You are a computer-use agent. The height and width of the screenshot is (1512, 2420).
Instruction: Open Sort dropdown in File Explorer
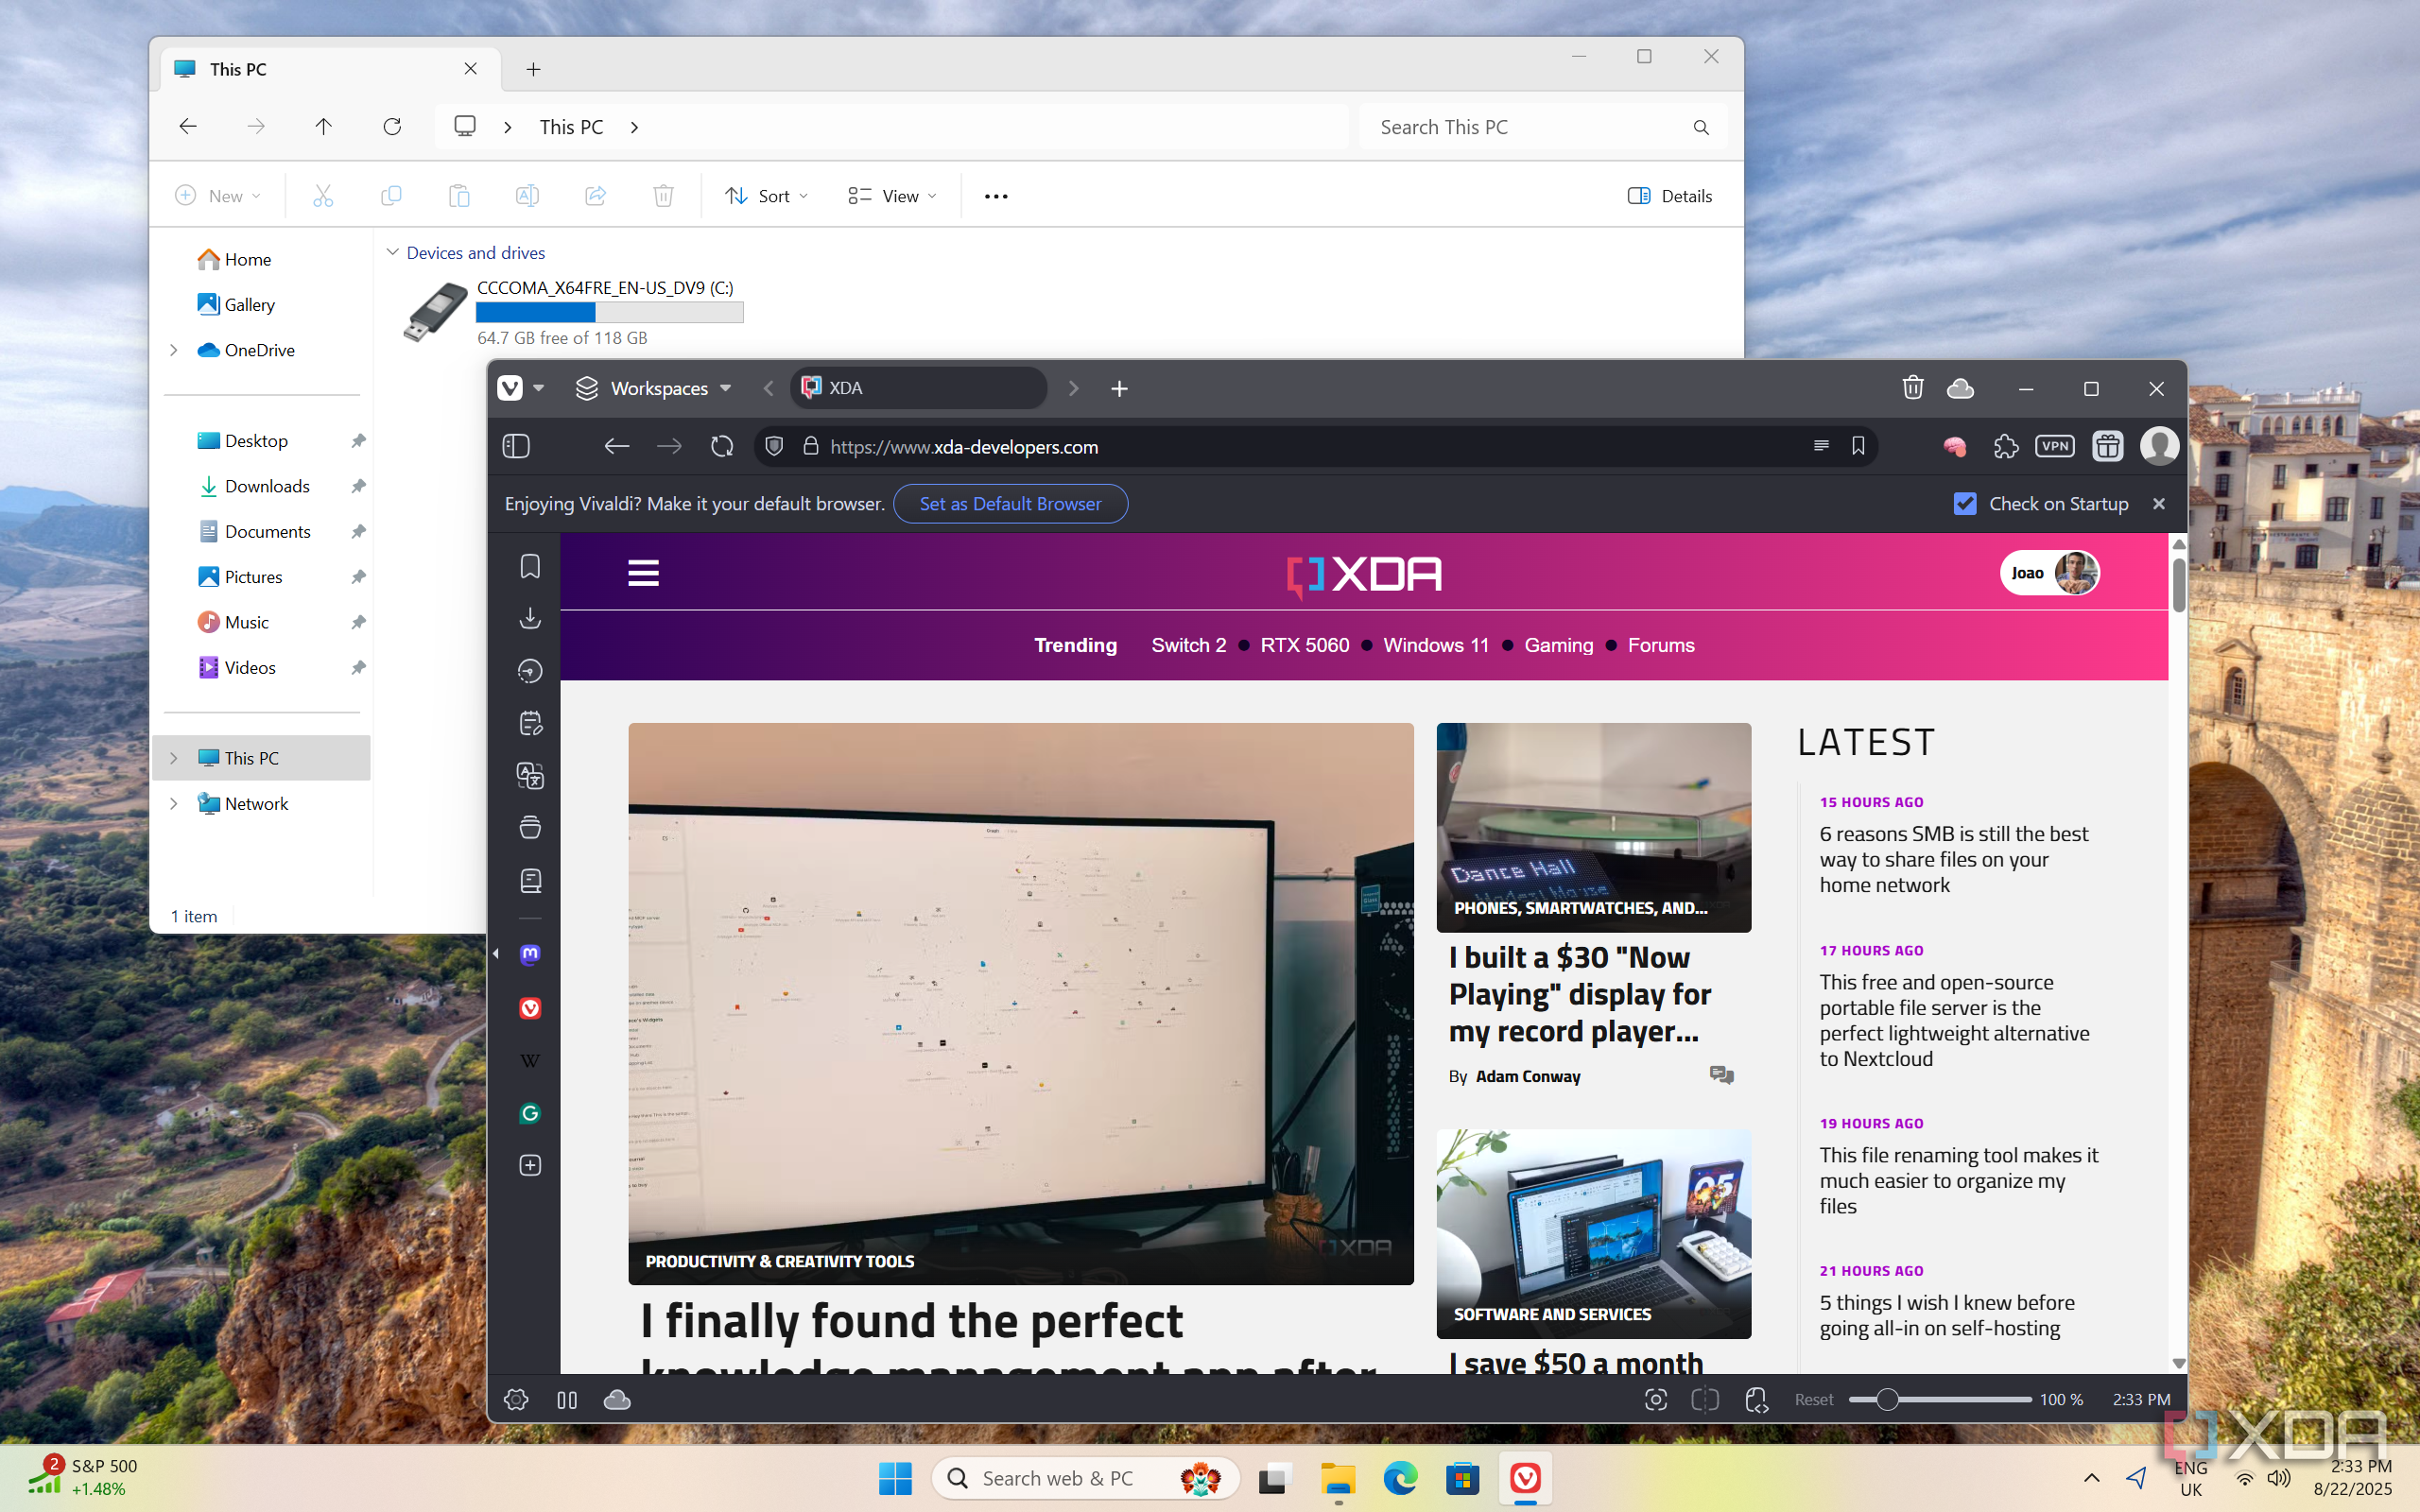(x=767, y=196)
